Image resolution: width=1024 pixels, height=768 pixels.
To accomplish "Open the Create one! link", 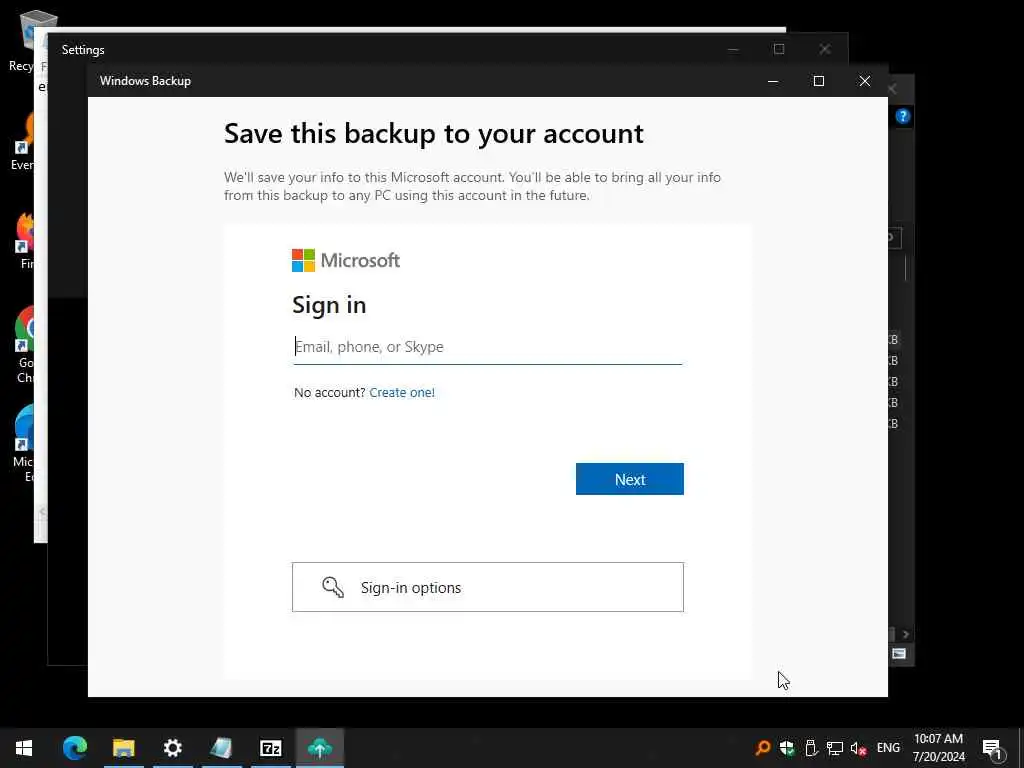I will (402, 392).
